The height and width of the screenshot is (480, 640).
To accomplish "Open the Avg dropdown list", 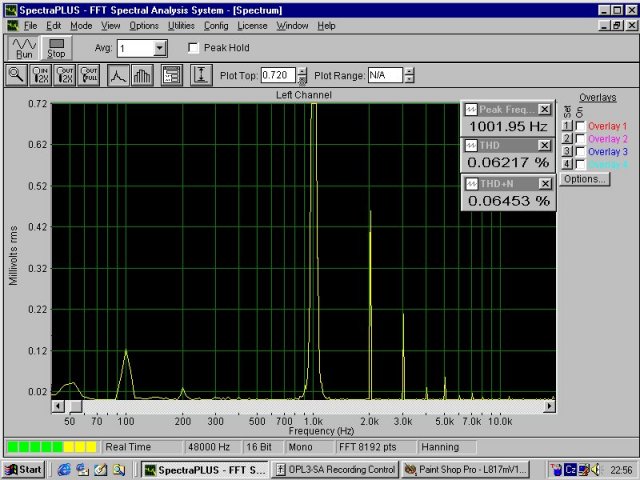I will (160, 49).
